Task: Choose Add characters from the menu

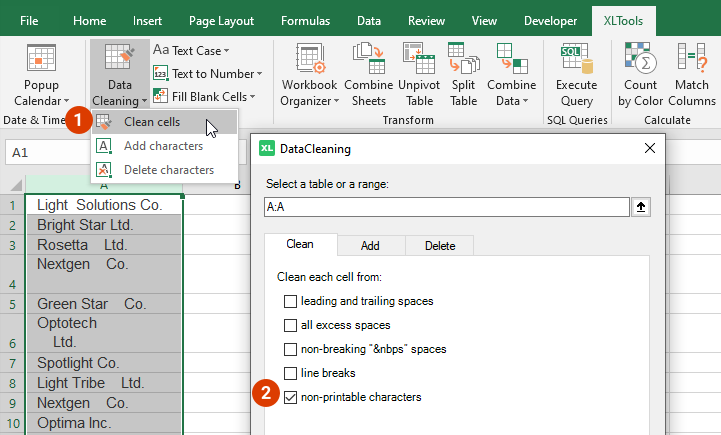Action: coord(165,146)
